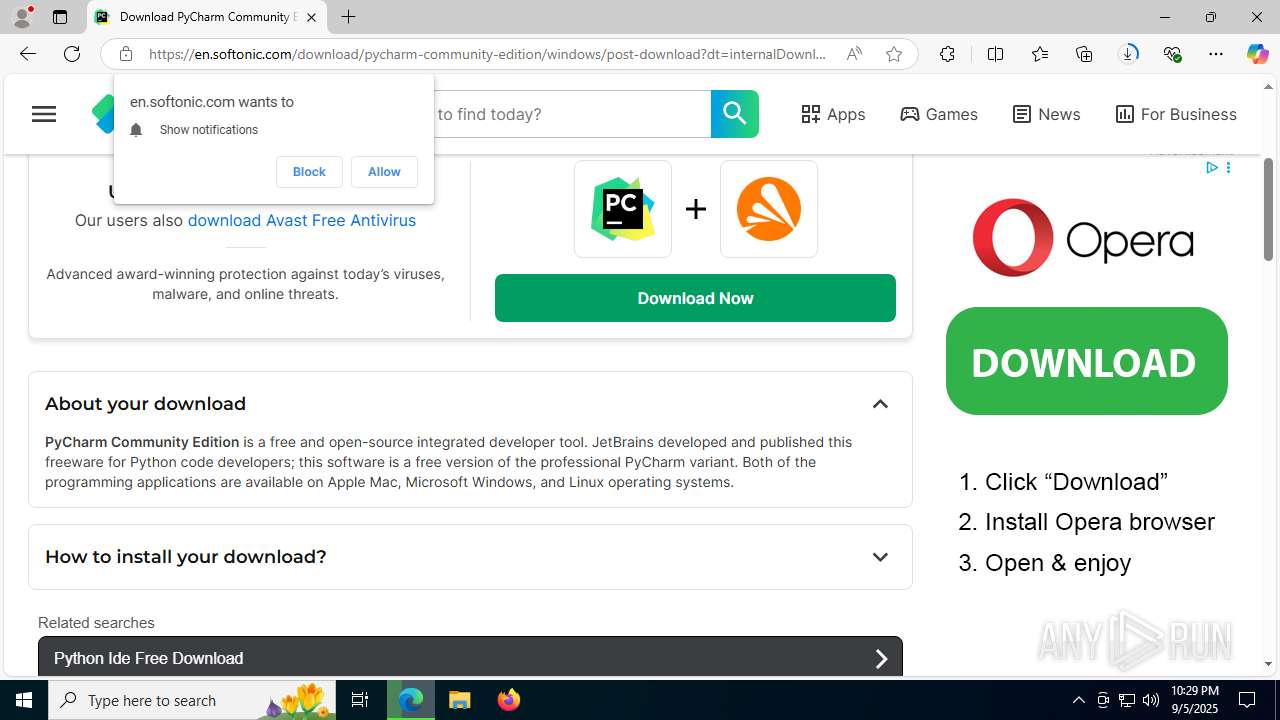Screen dimensions: 1280x720
Task: Open Firefox from taskbar
Action: tap(509, 700)
